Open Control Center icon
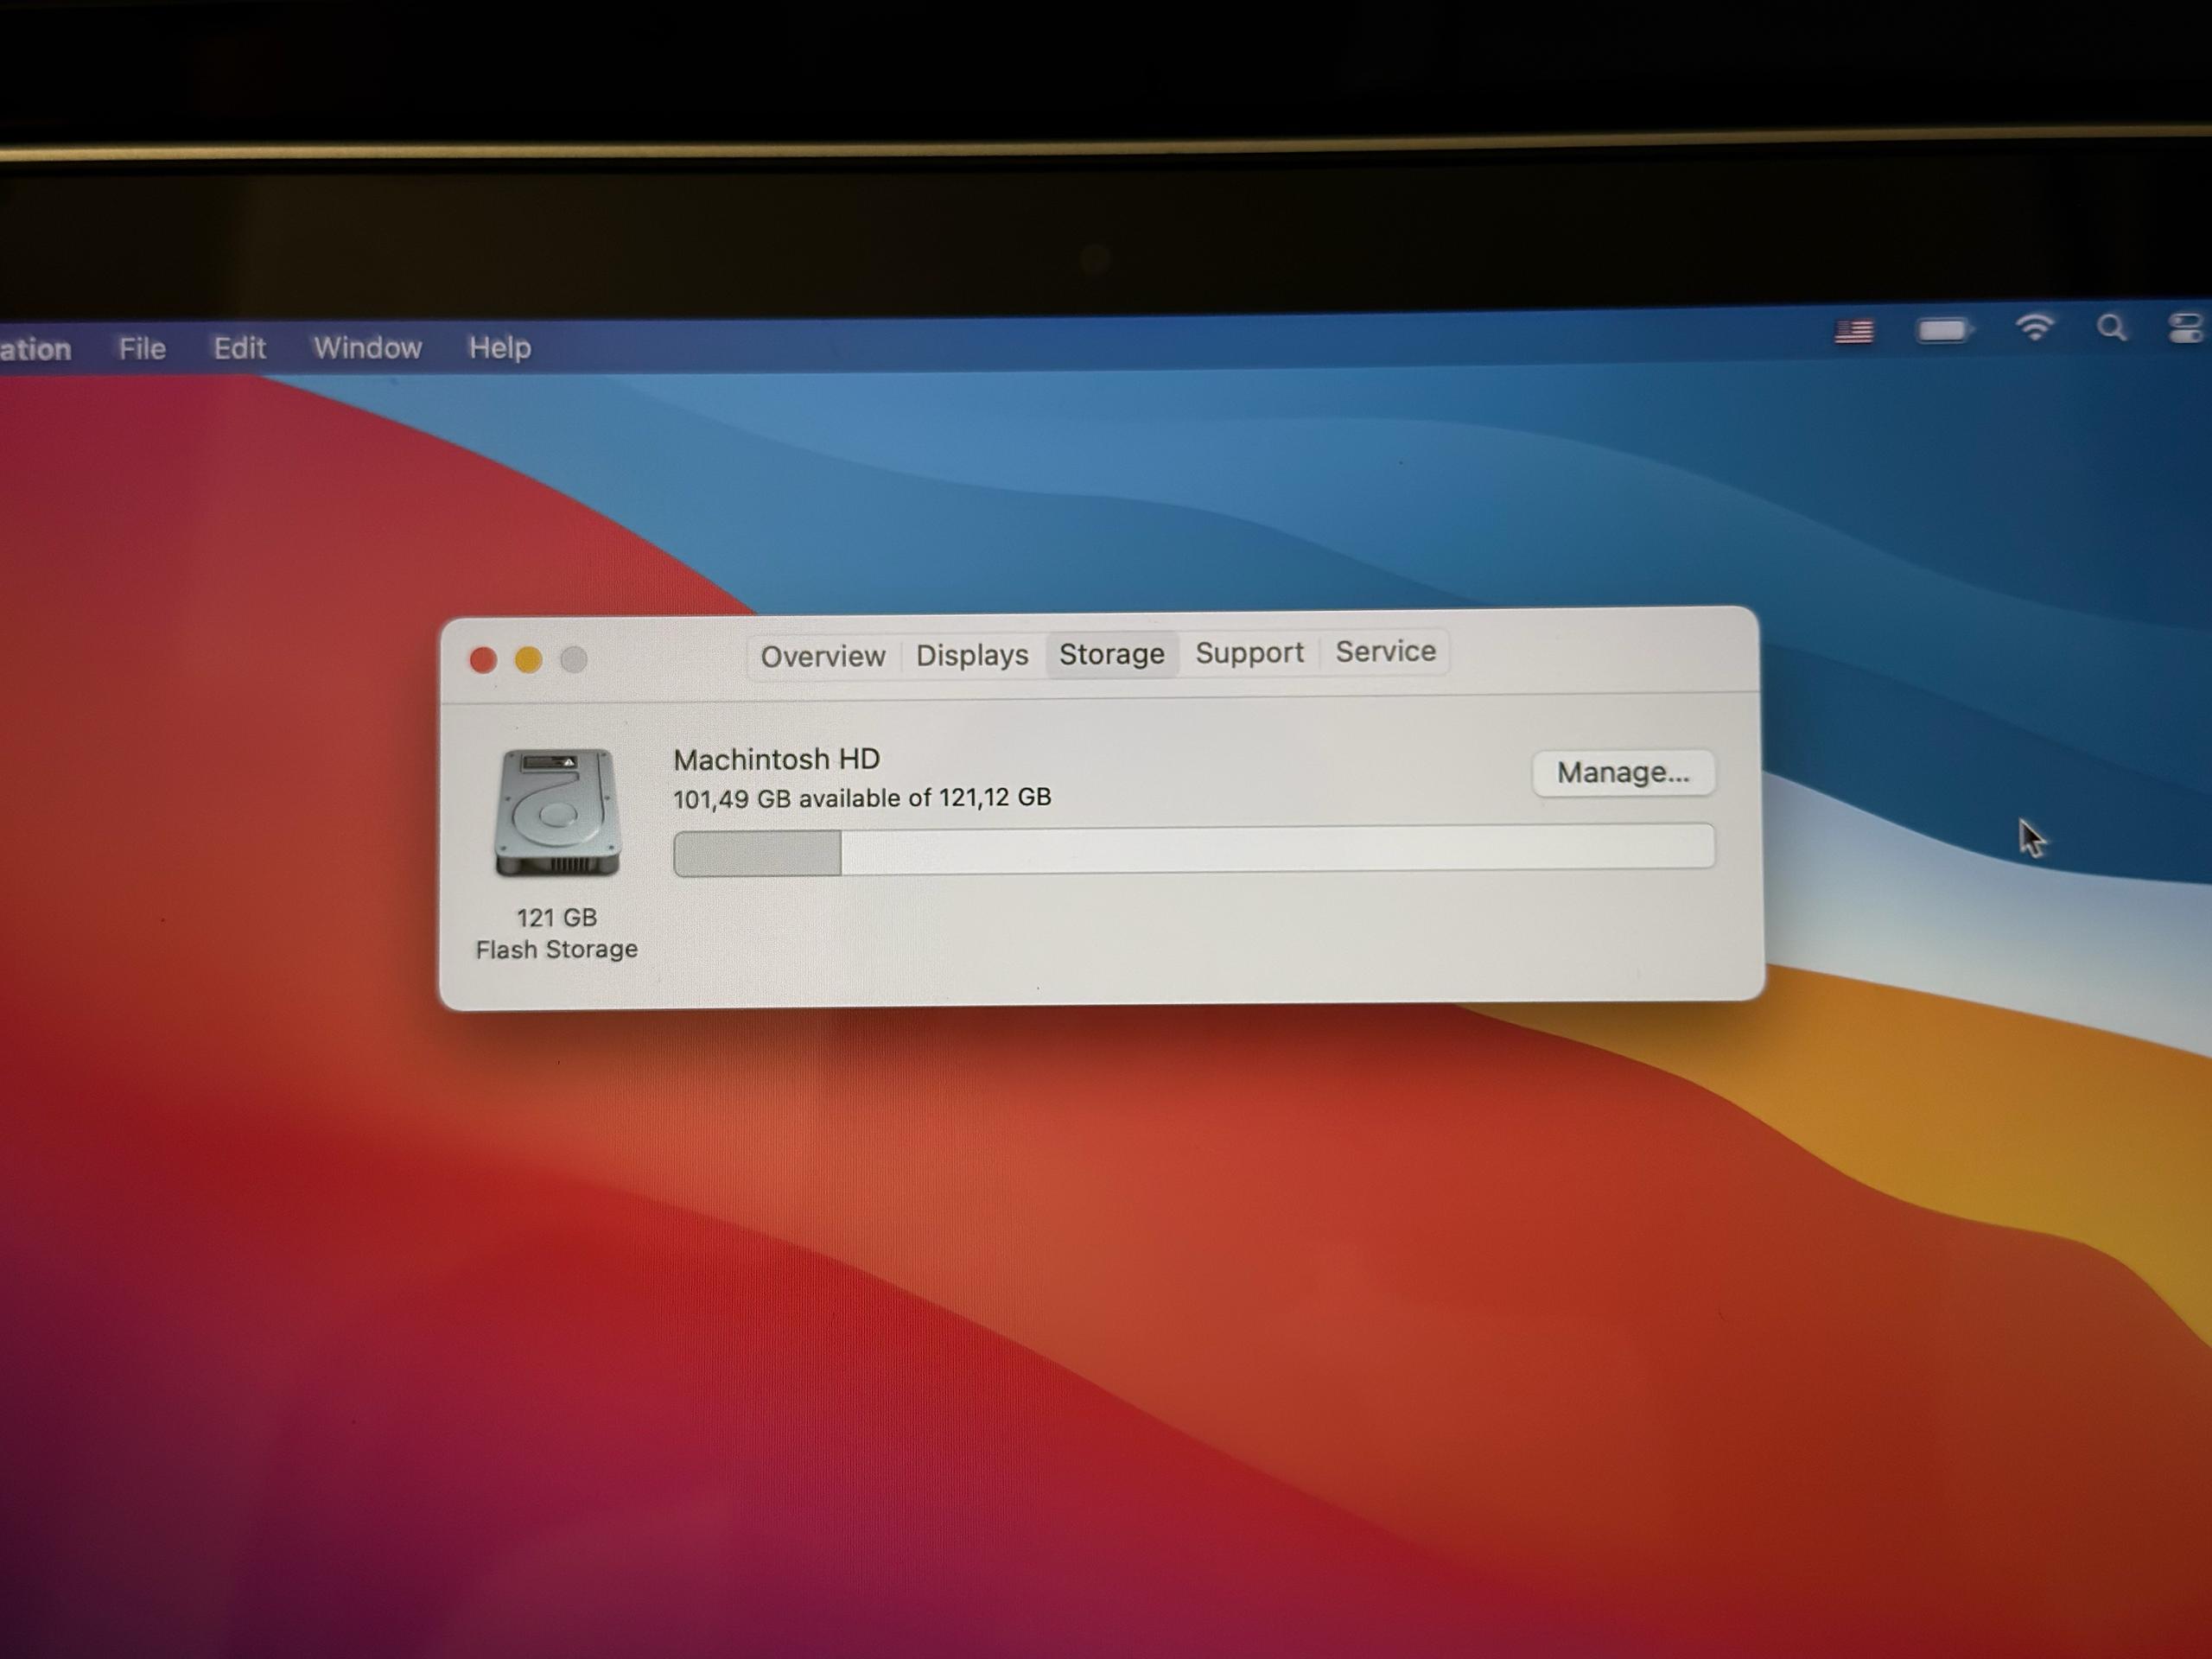This screenshot has height=1659, width=2212. click(2185, 327)
